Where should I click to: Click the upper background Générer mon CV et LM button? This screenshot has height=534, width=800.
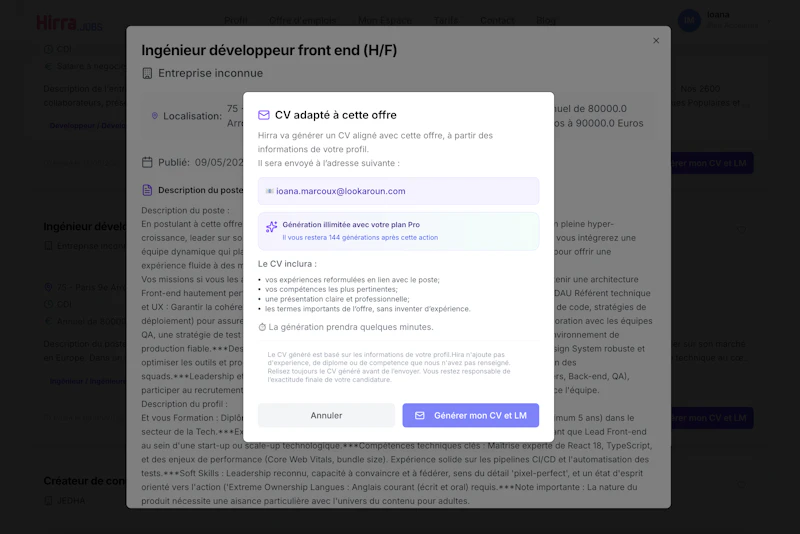[712, 163]
